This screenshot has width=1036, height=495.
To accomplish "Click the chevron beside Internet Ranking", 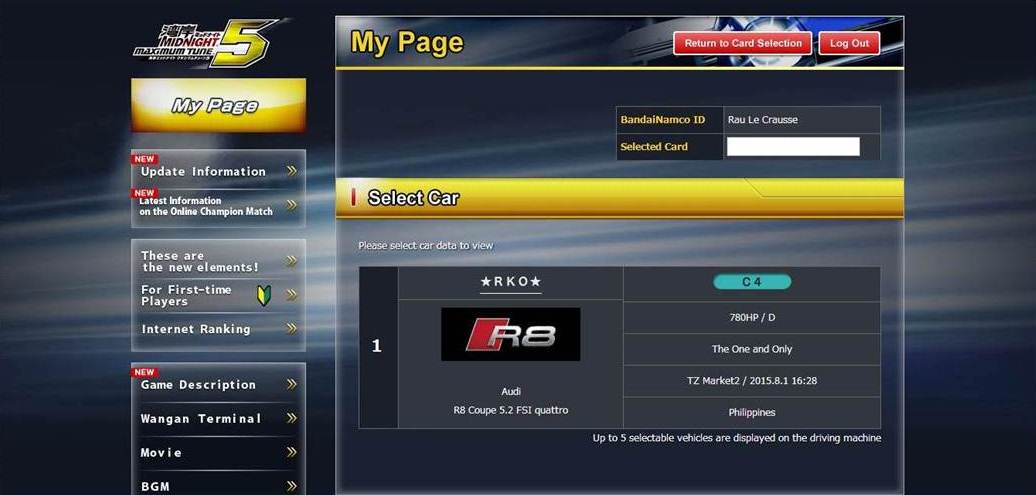I will 291,328.
